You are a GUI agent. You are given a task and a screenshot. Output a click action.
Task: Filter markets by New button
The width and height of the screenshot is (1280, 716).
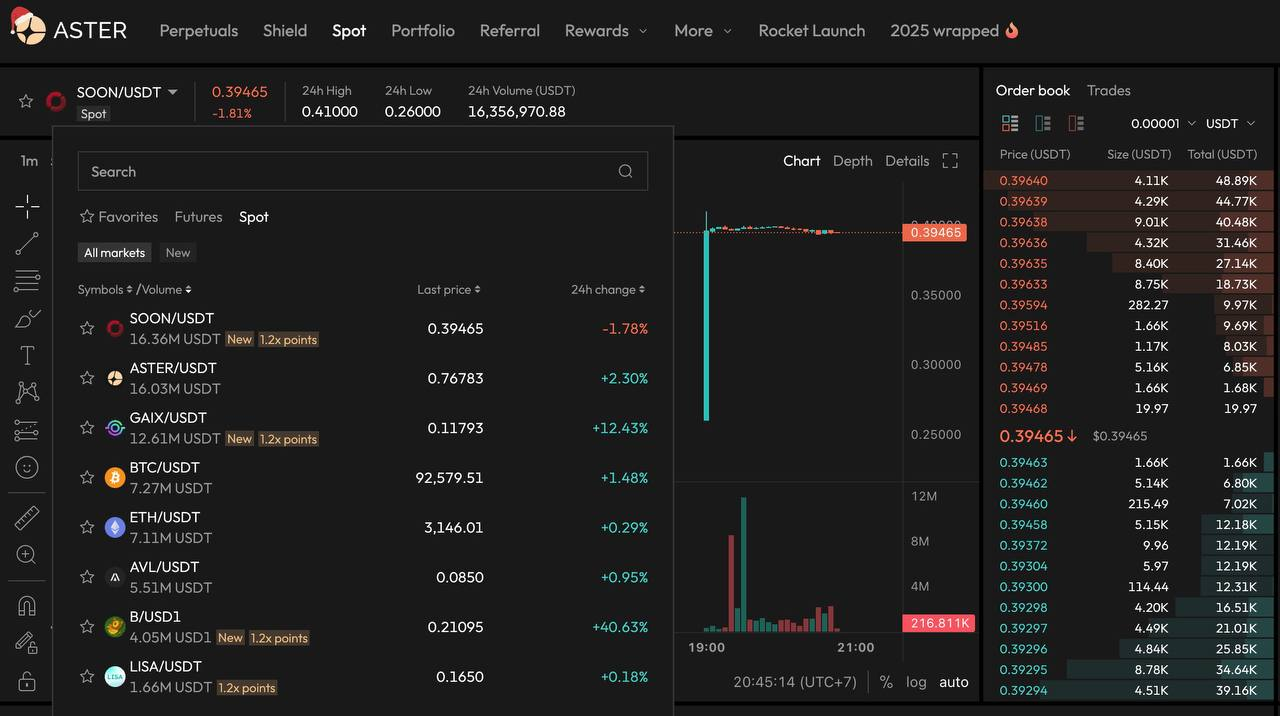point(178,253)
